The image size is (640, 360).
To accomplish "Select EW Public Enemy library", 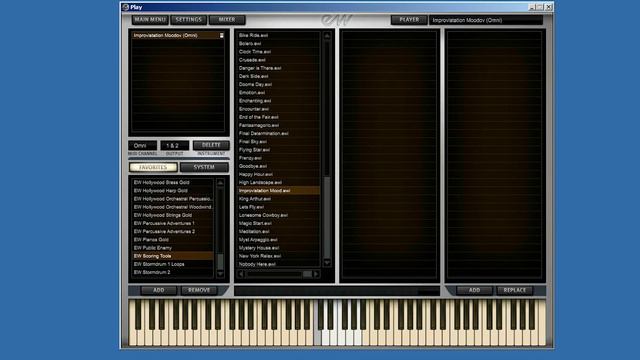I will pos(173,248).
